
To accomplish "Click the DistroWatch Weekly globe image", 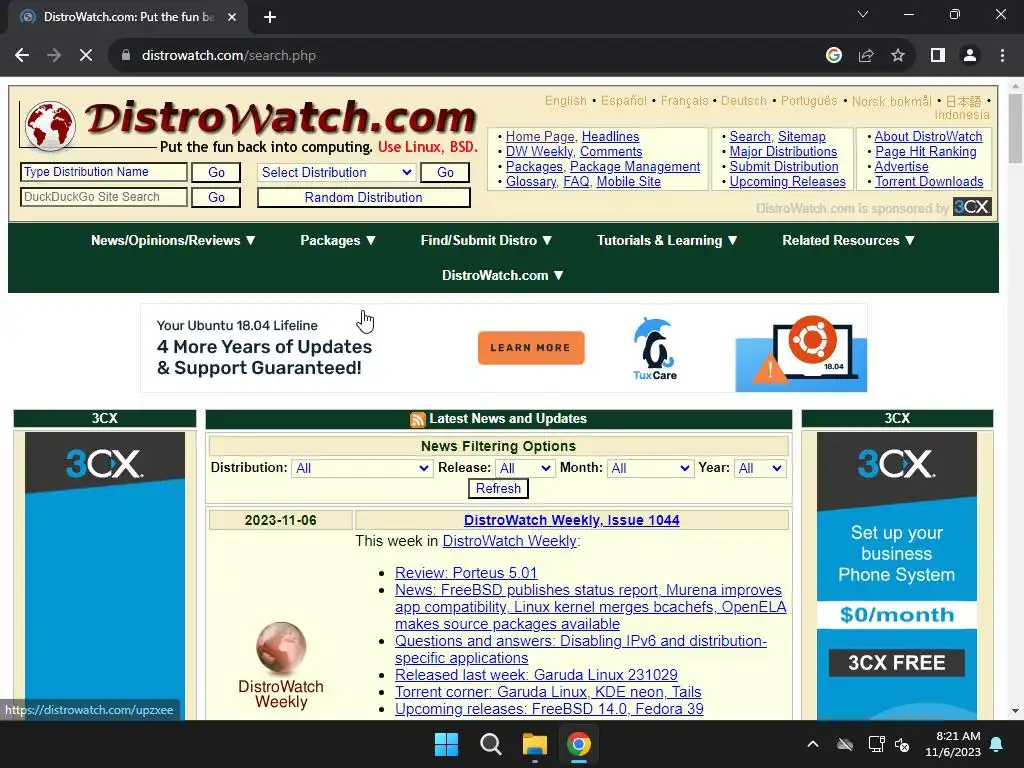I will click(281, 647).
